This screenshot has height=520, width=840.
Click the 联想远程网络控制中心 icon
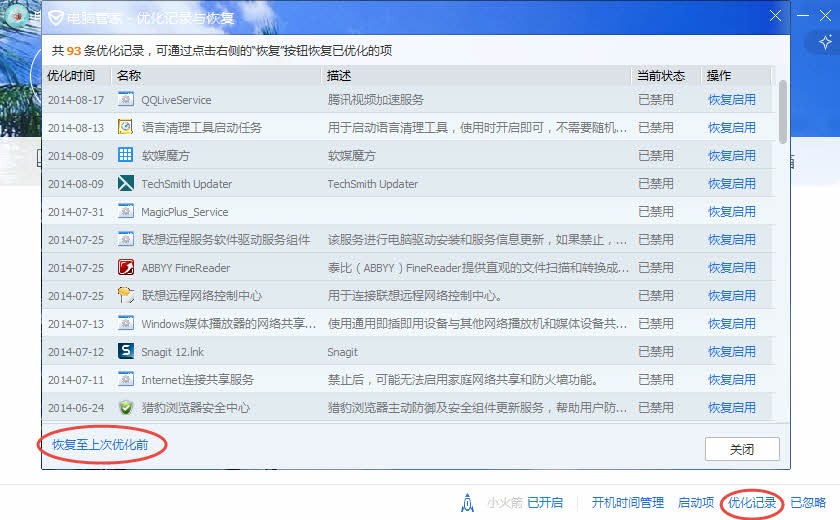pos(125,295)
